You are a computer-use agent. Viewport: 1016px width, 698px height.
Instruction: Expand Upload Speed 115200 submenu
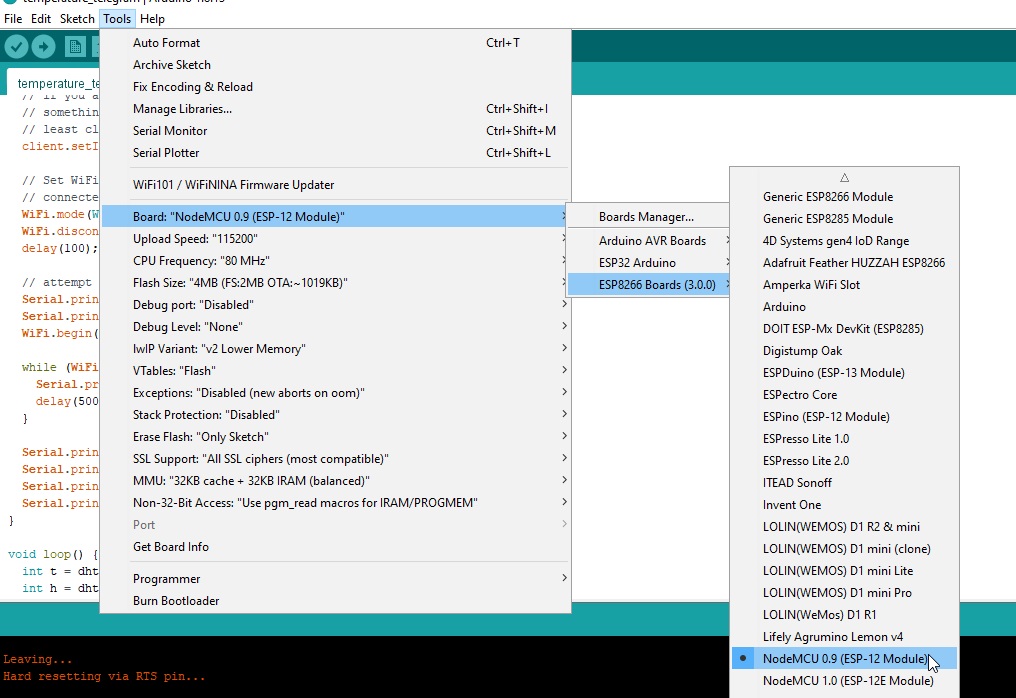pos(336,238)
